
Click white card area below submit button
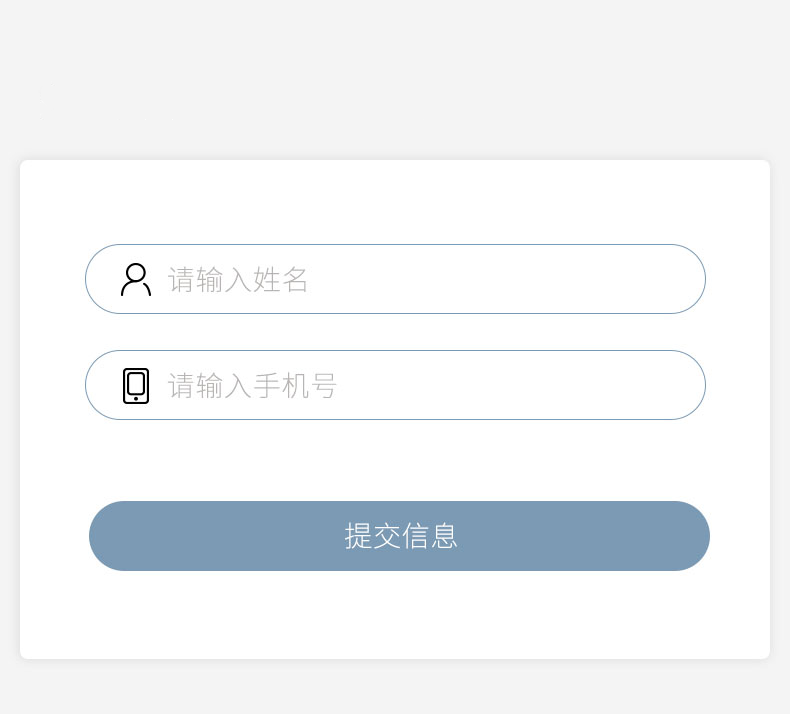pyautogui.click(x=395, y=615)
